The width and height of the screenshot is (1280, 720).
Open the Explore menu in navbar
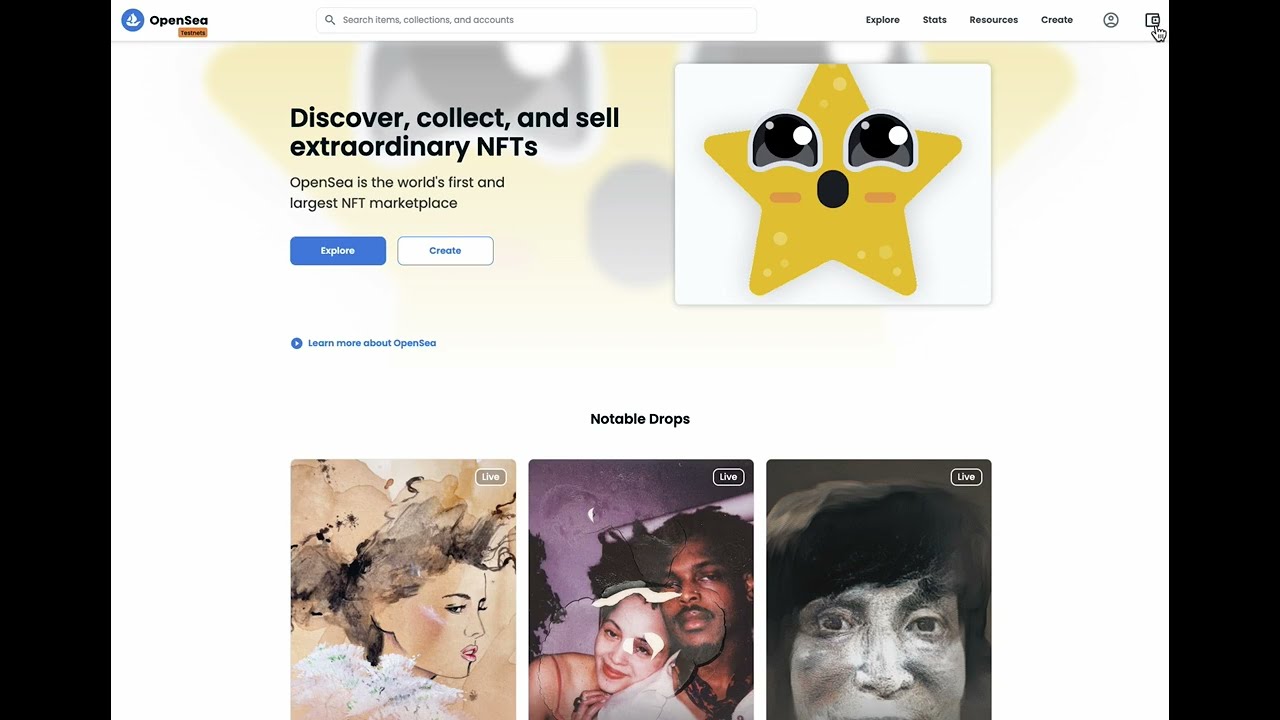point(883,20)
